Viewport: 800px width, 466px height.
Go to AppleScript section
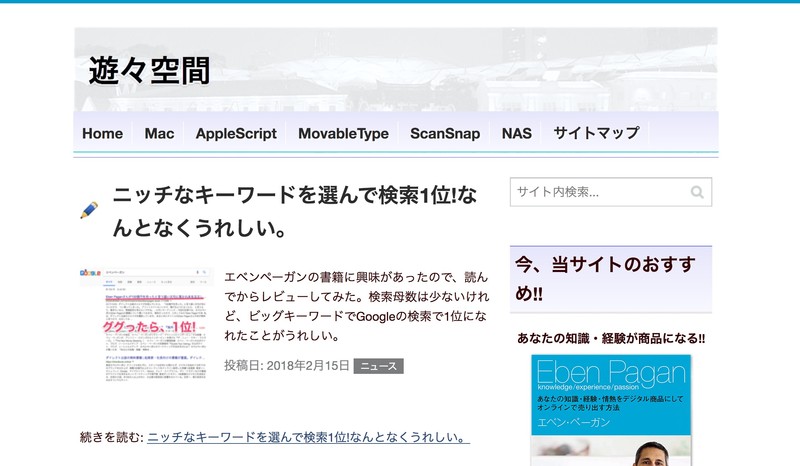(x=236, y=133)
